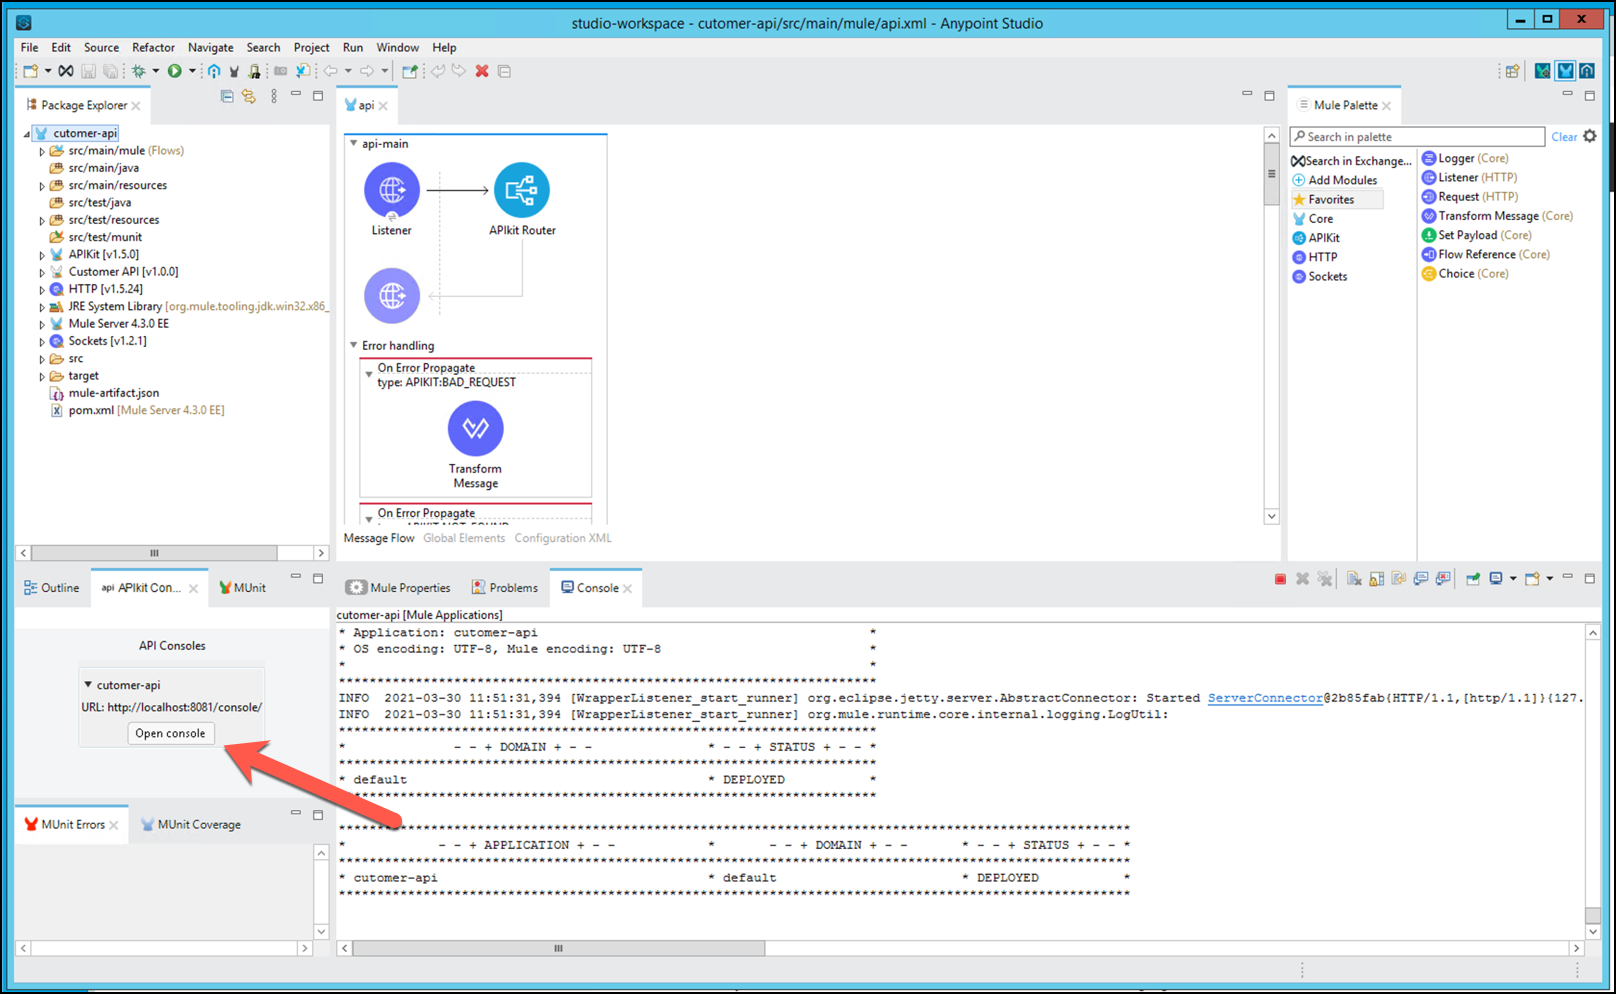The width and height of the screenshot is (1616, 994).
Task: Click the Forward navigation arrow icon
Action: (367, 71)
